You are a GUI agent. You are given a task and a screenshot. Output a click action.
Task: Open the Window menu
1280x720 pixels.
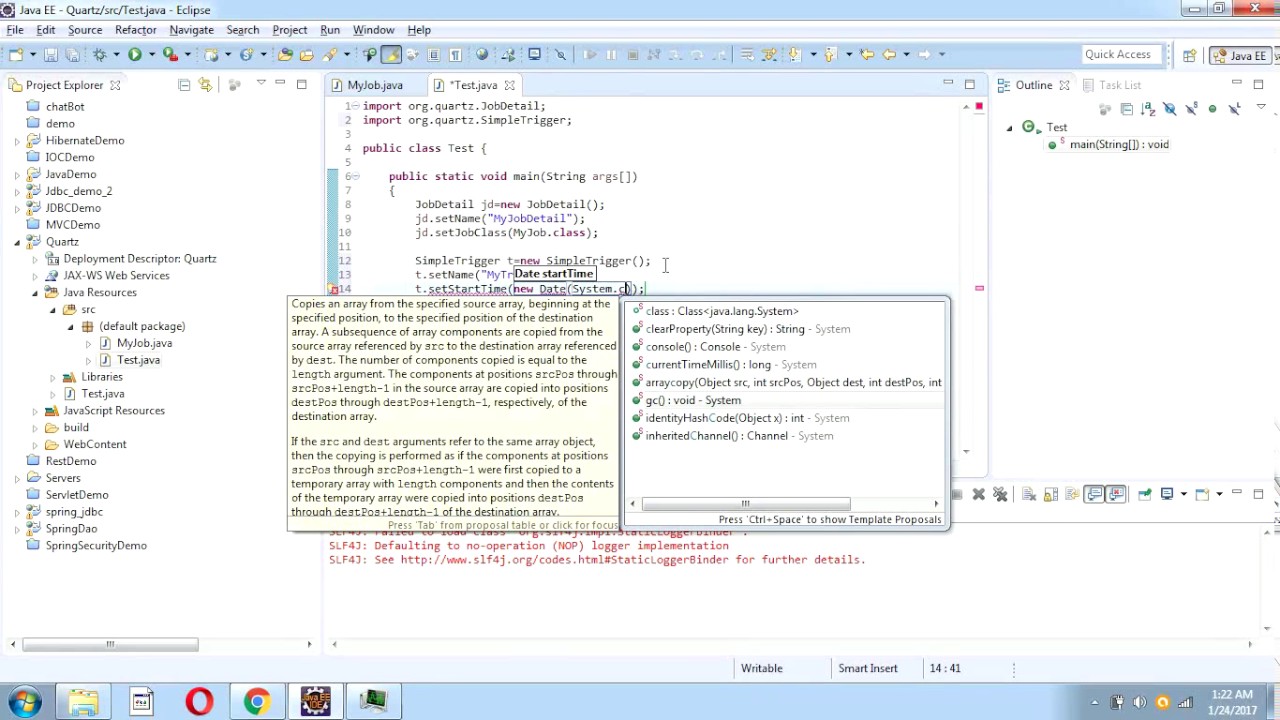pyautogui.click(x=373, y=30)
